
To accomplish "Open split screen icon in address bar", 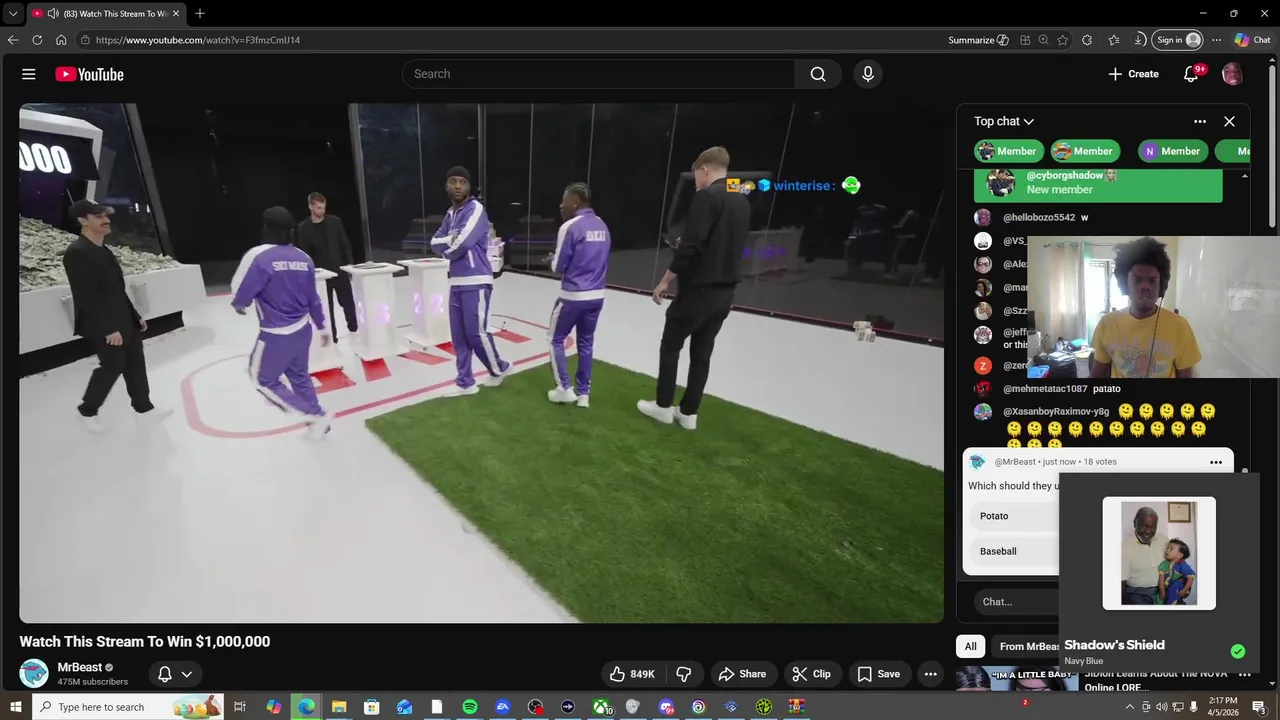I will [1025, 40].
